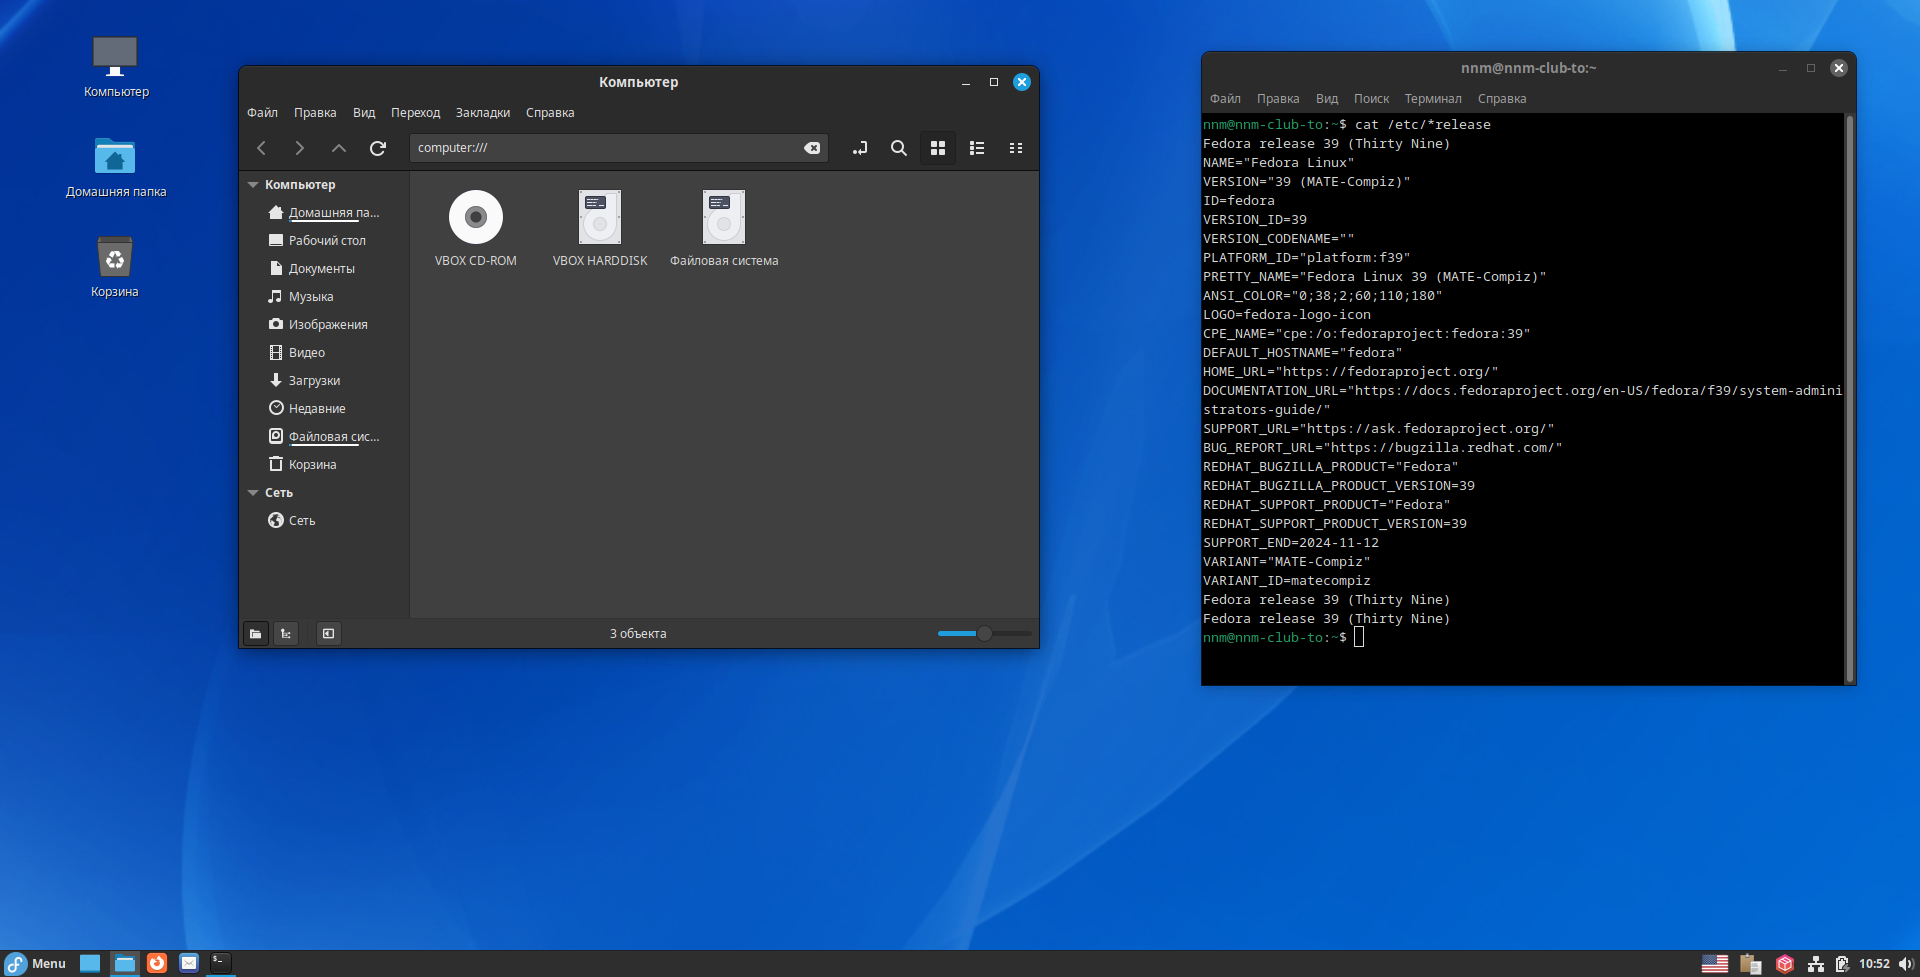The image size is (1920, 977).
Task: Hide the sidebar using status bar button
Action: click(328, 633)
